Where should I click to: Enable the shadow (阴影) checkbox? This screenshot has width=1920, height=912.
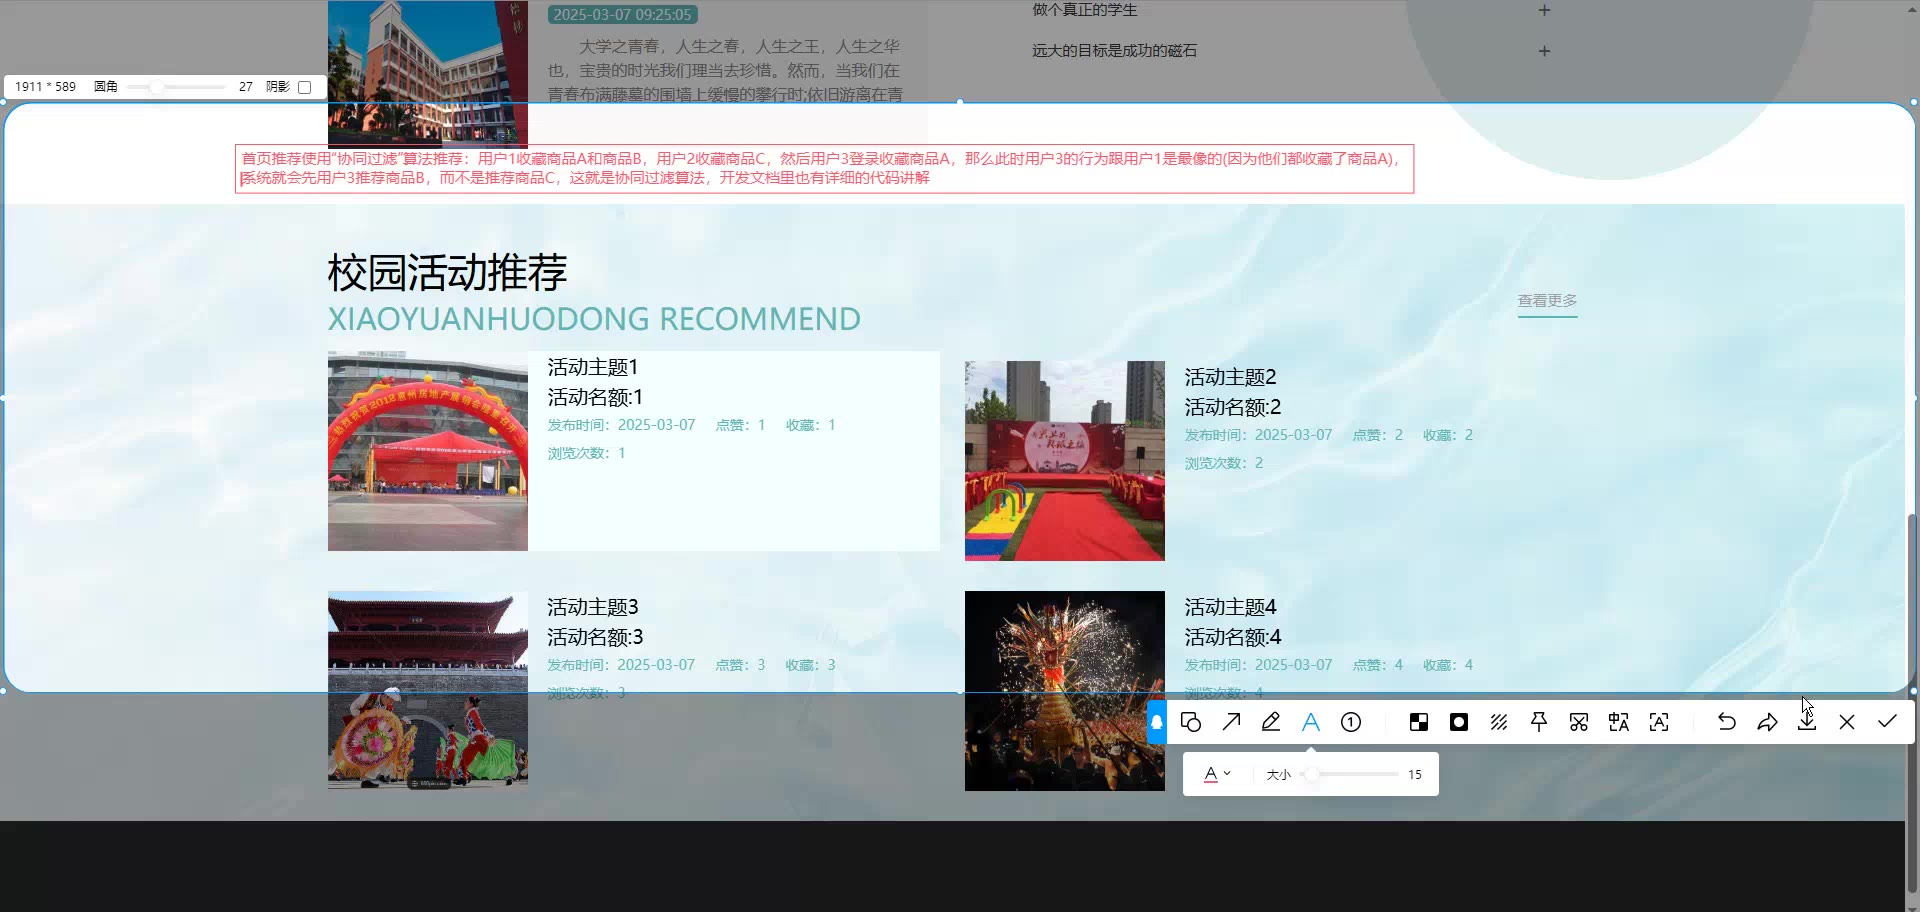(305, 87)
